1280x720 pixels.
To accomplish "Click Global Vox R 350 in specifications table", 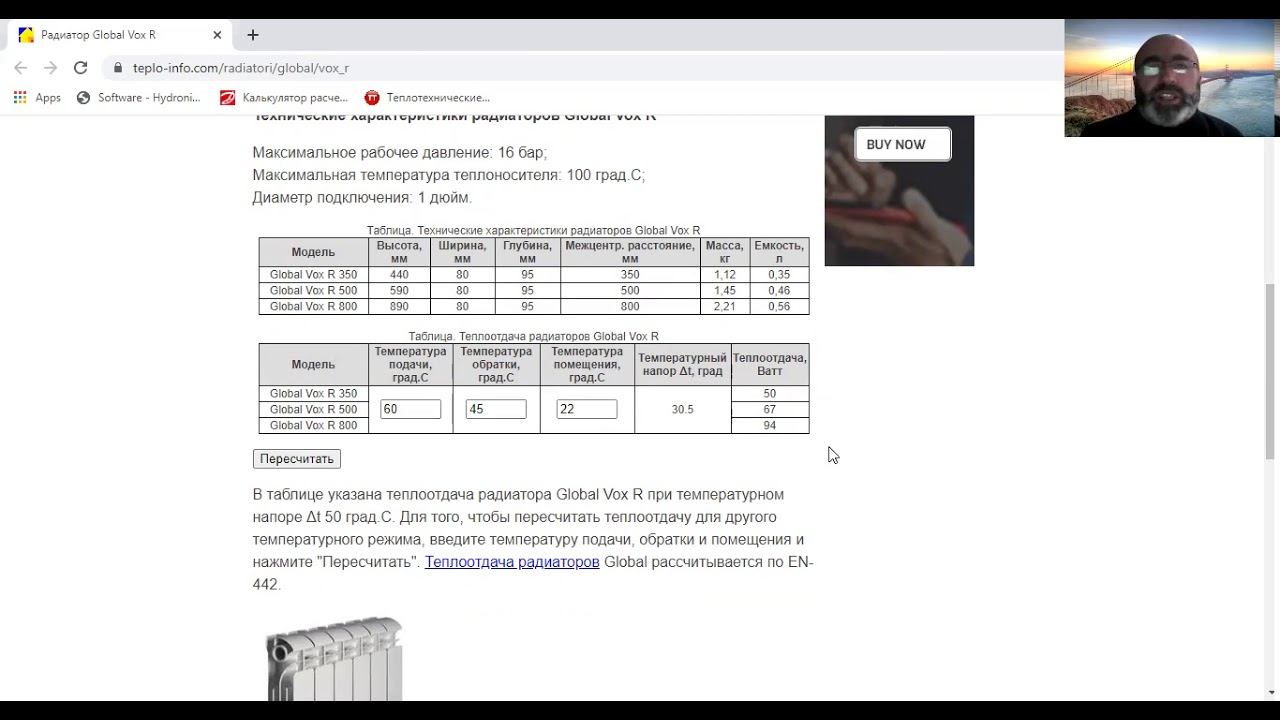I will 313,275.
